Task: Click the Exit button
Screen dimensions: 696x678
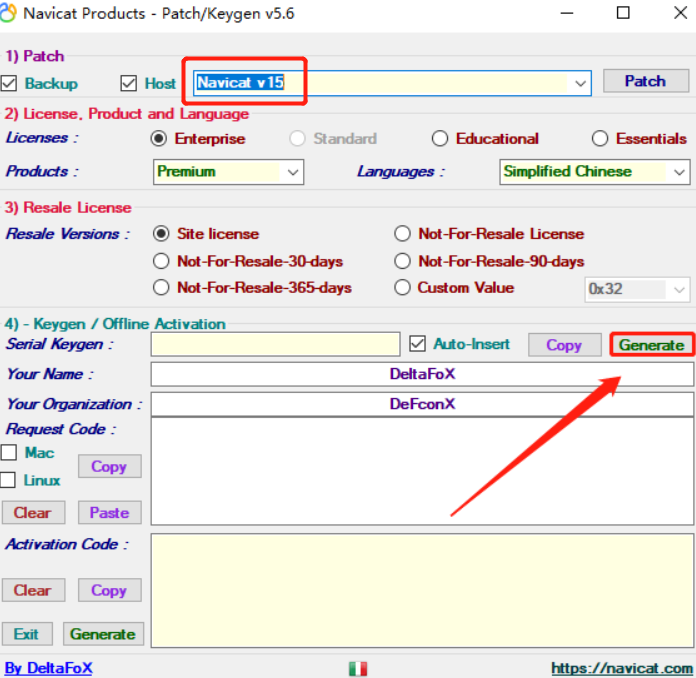Action: click(x=27, y=634)
